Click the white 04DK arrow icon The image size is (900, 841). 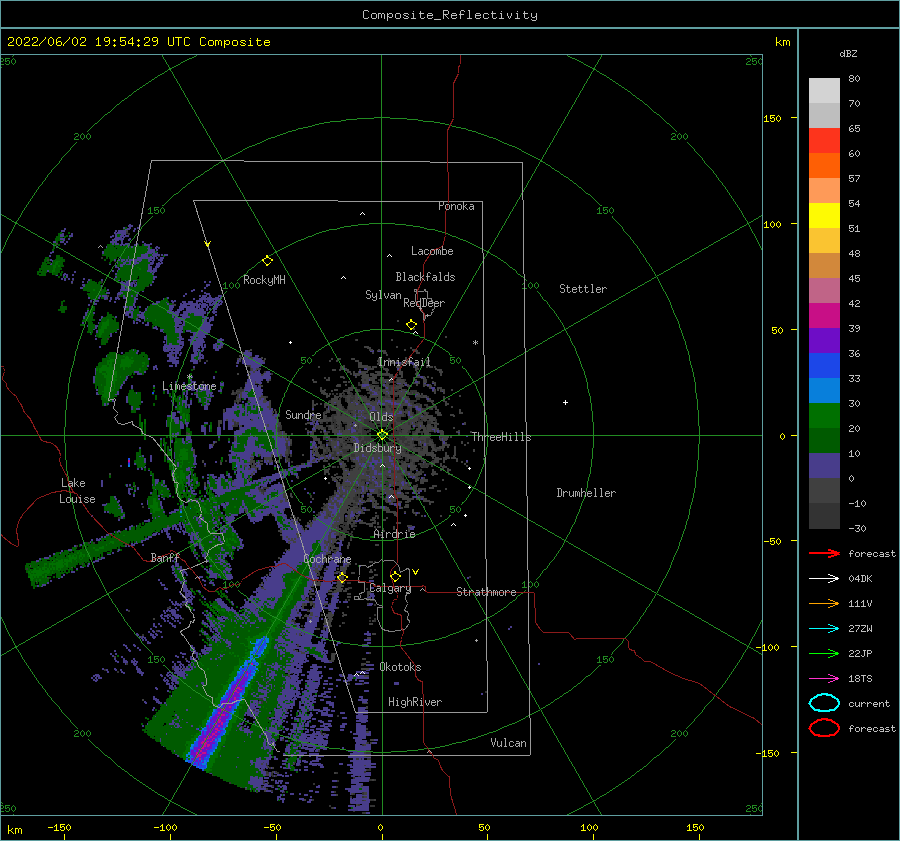coord(824,578)
